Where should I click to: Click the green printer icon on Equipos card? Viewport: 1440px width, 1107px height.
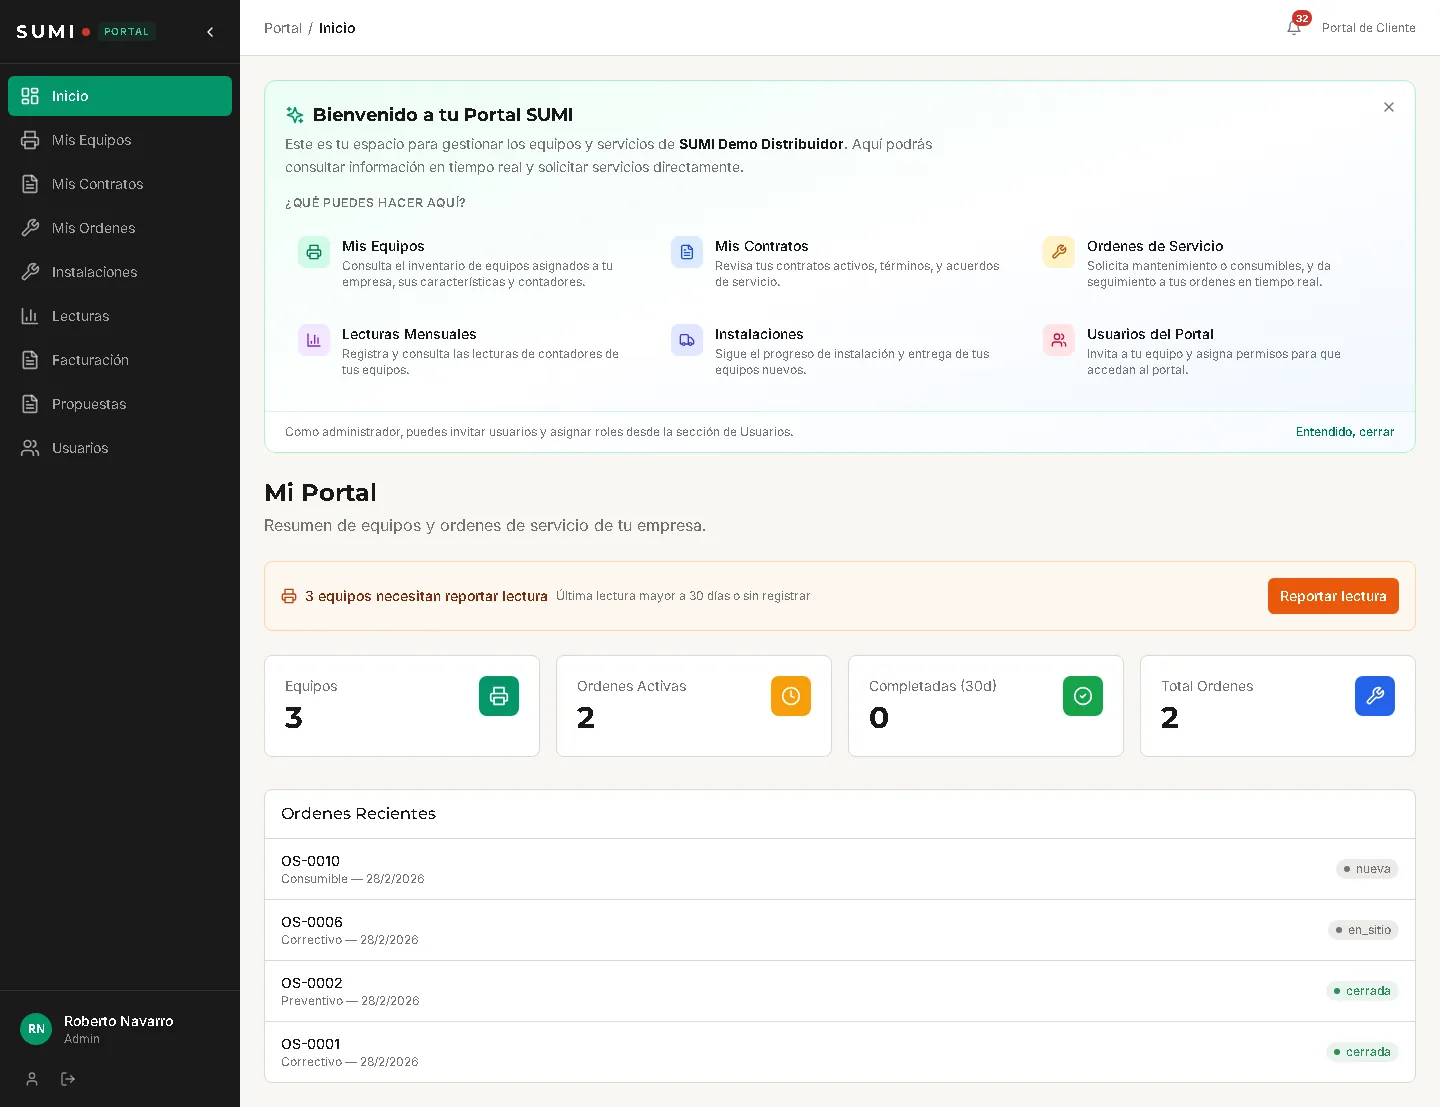pos(499,696)
